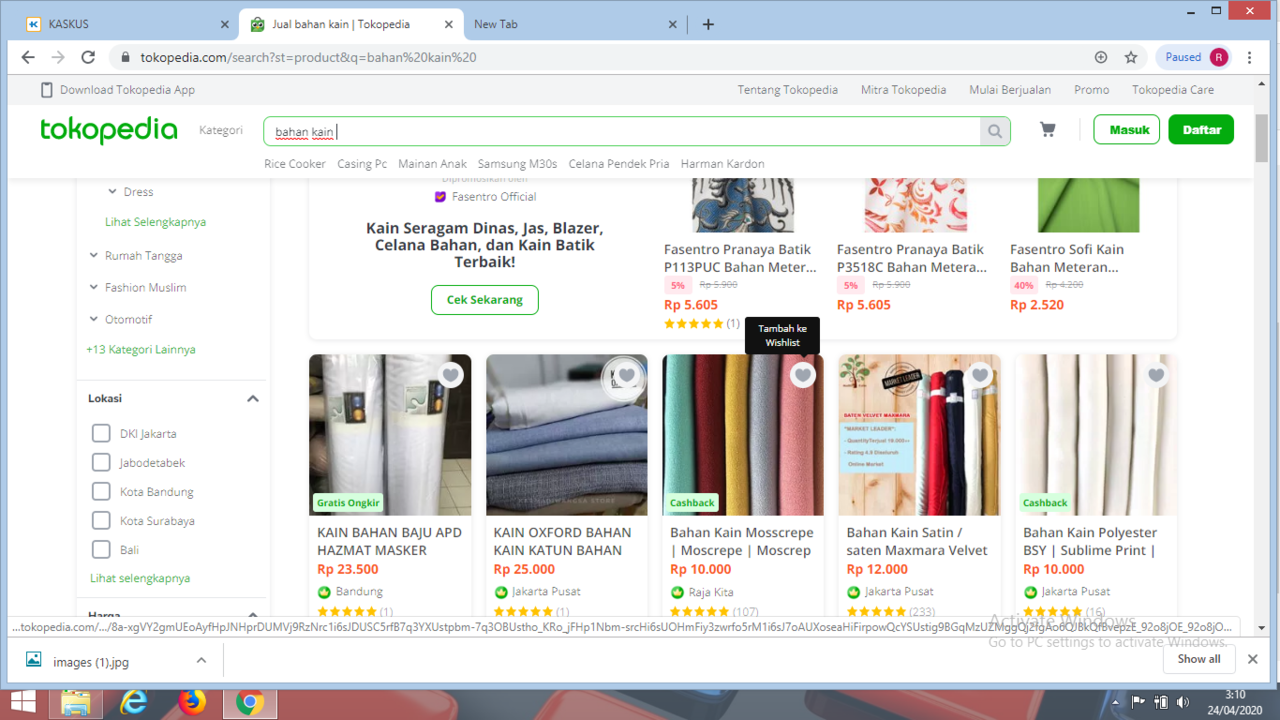Collapse the Dress category chevron

pyautogui.click(x=112, y=191)
